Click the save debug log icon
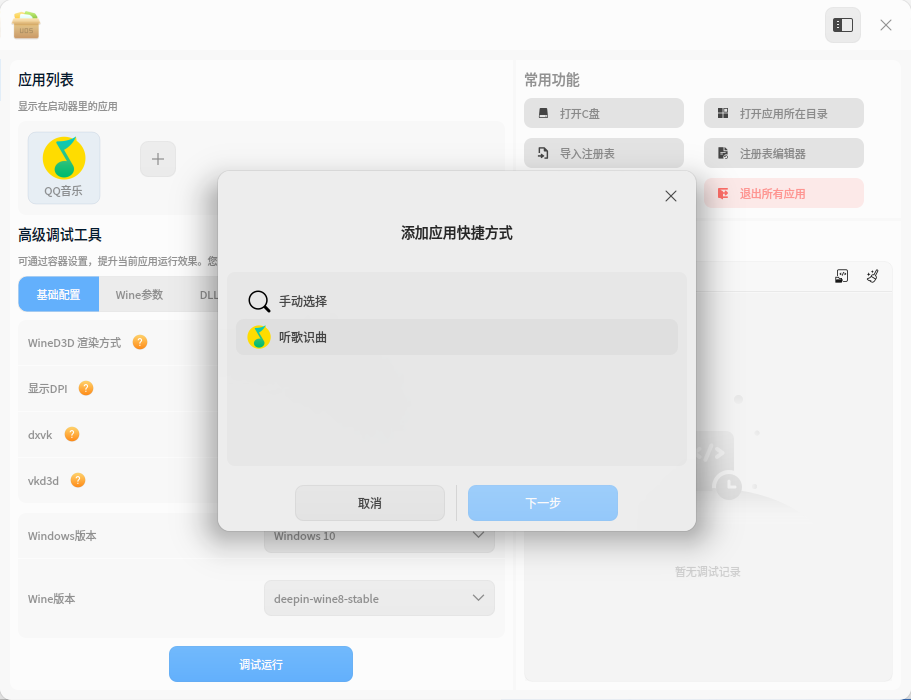Image resolution: width=911 pixels, height=700 pixels. tap(841, 276)
